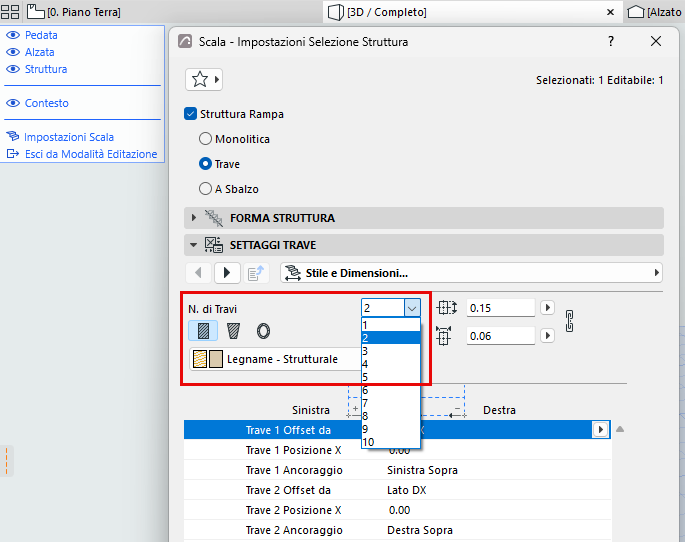
Task: Click the next page arrow button
Action: 227,273
